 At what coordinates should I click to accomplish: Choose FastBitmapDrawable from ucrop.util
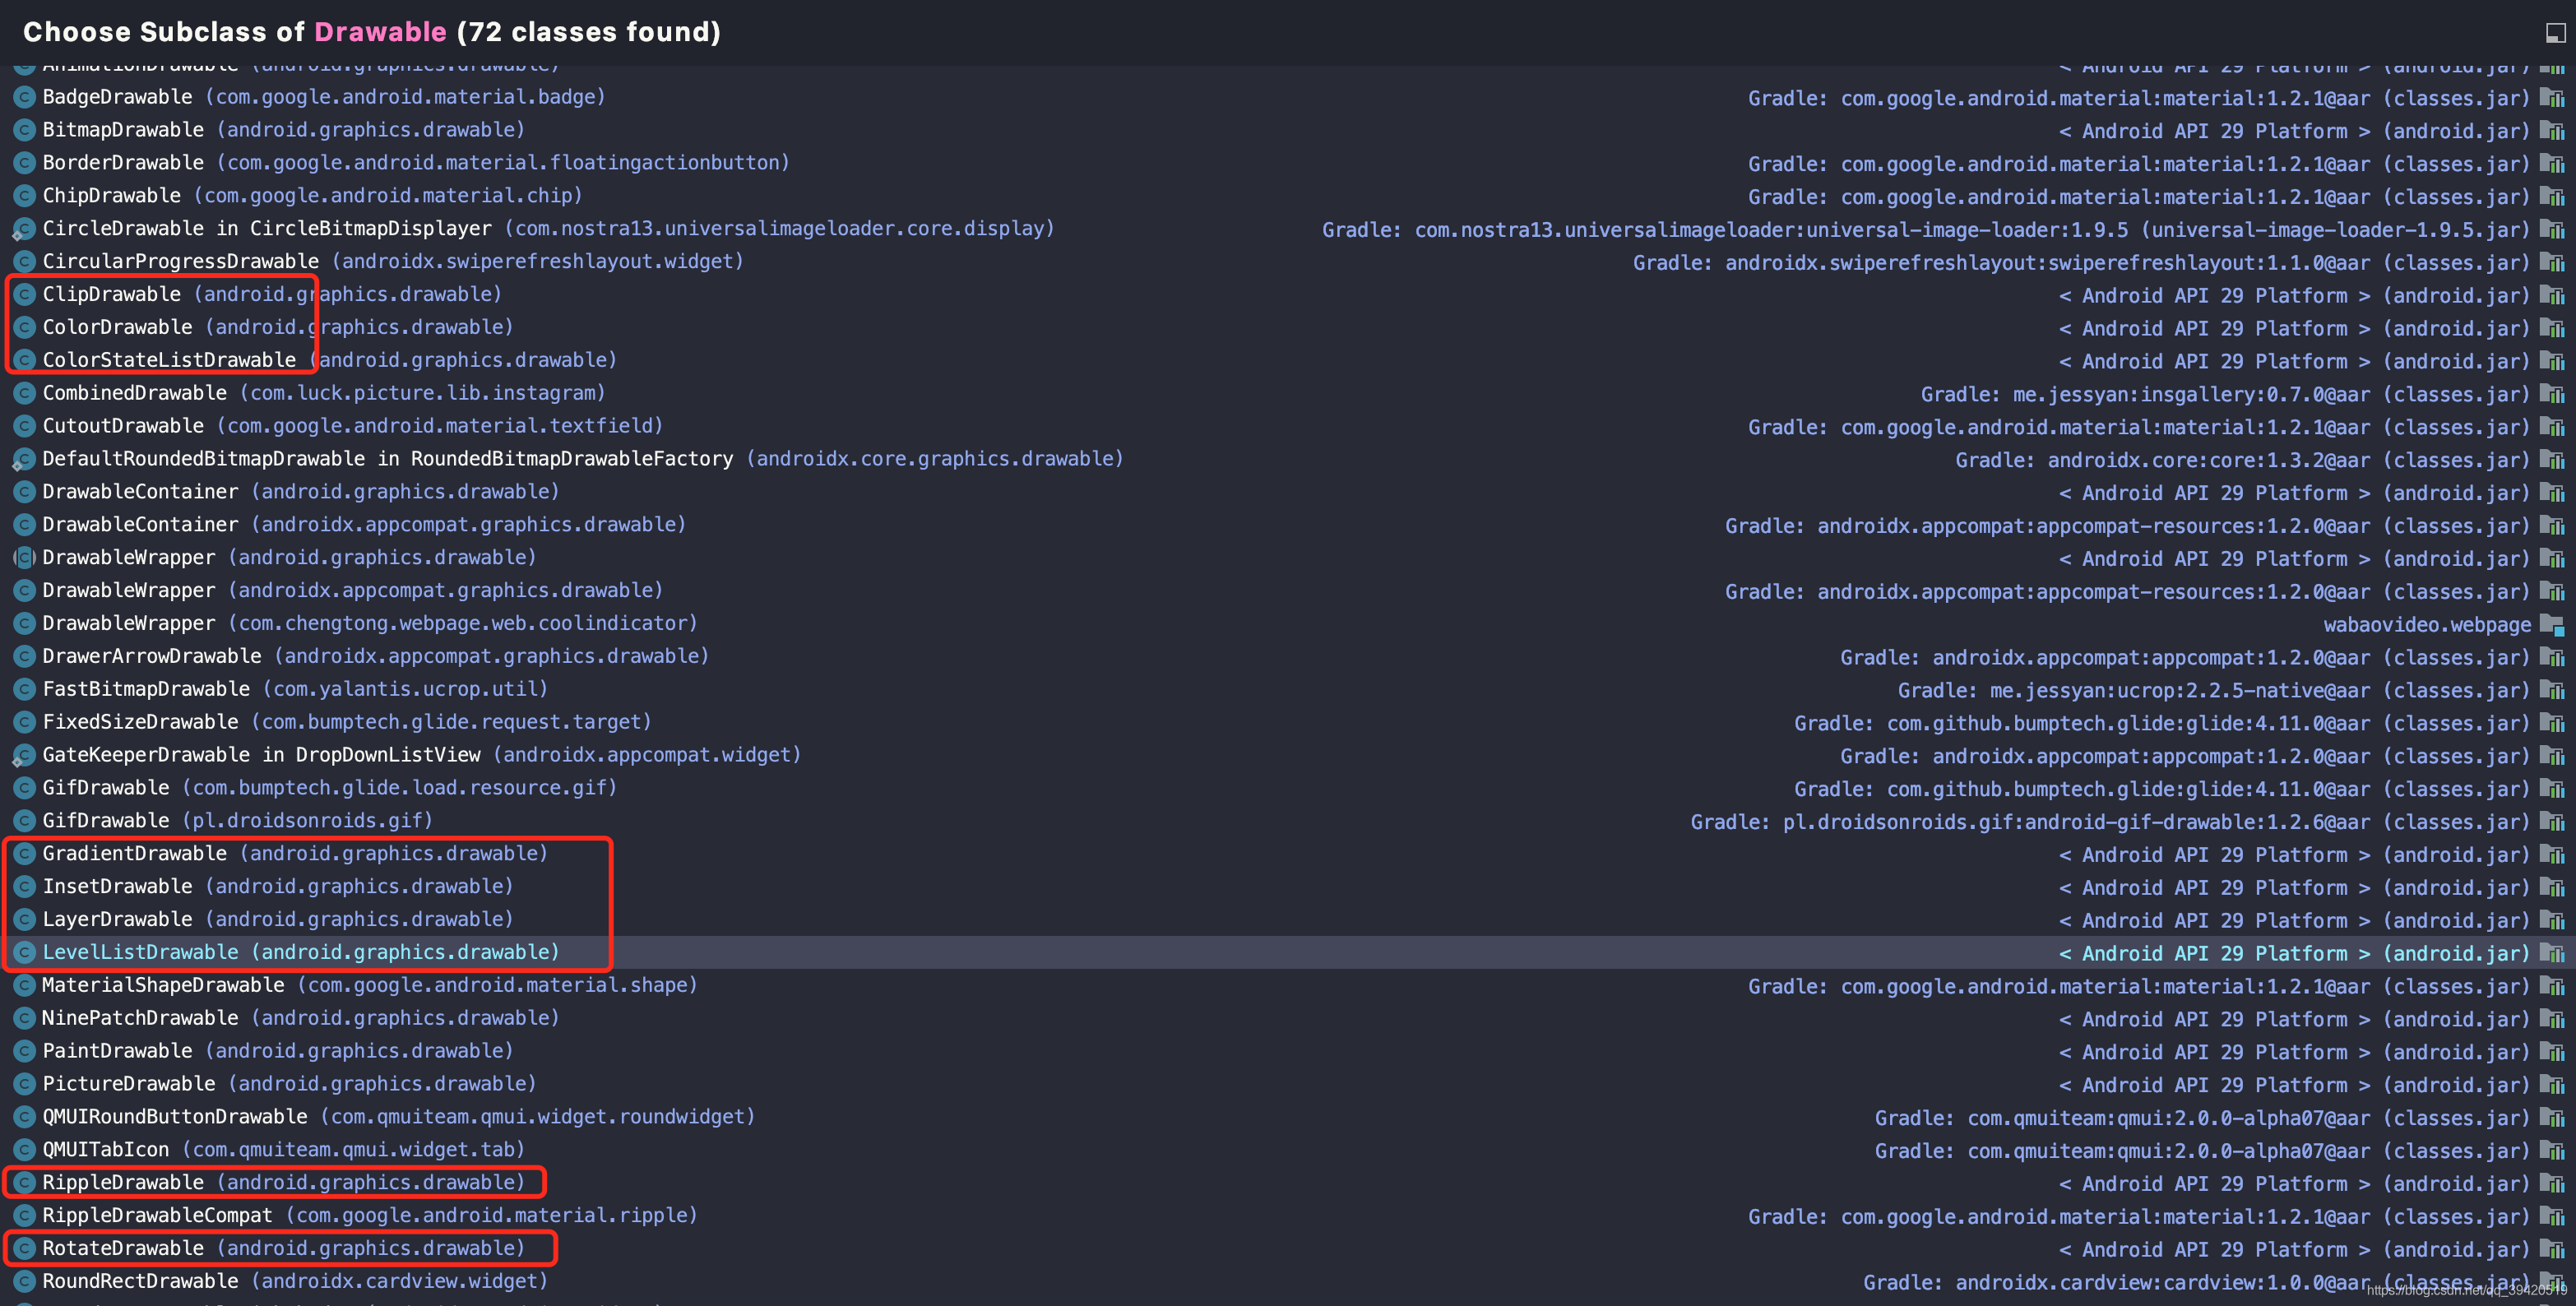pos(1288,690)
